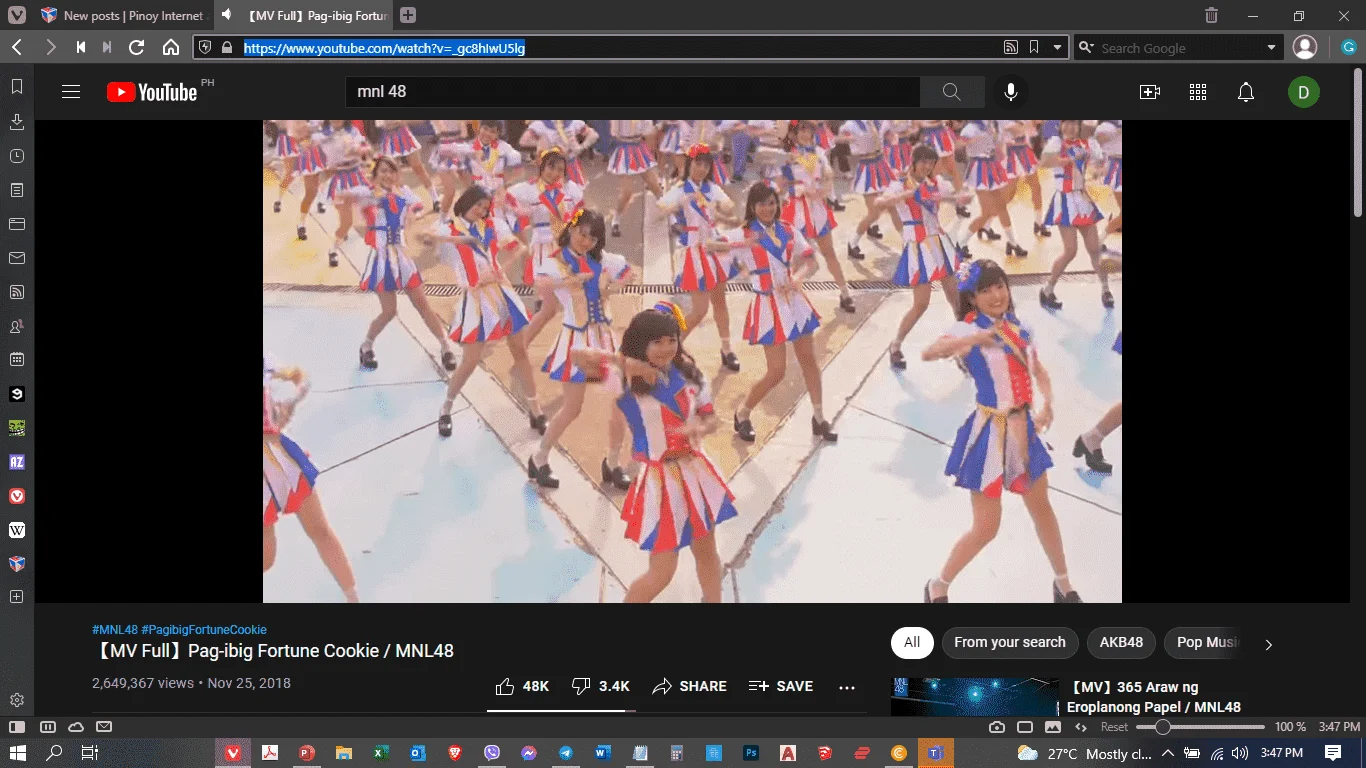
Task: Start voice search with the microphone
Action: 1011,92
